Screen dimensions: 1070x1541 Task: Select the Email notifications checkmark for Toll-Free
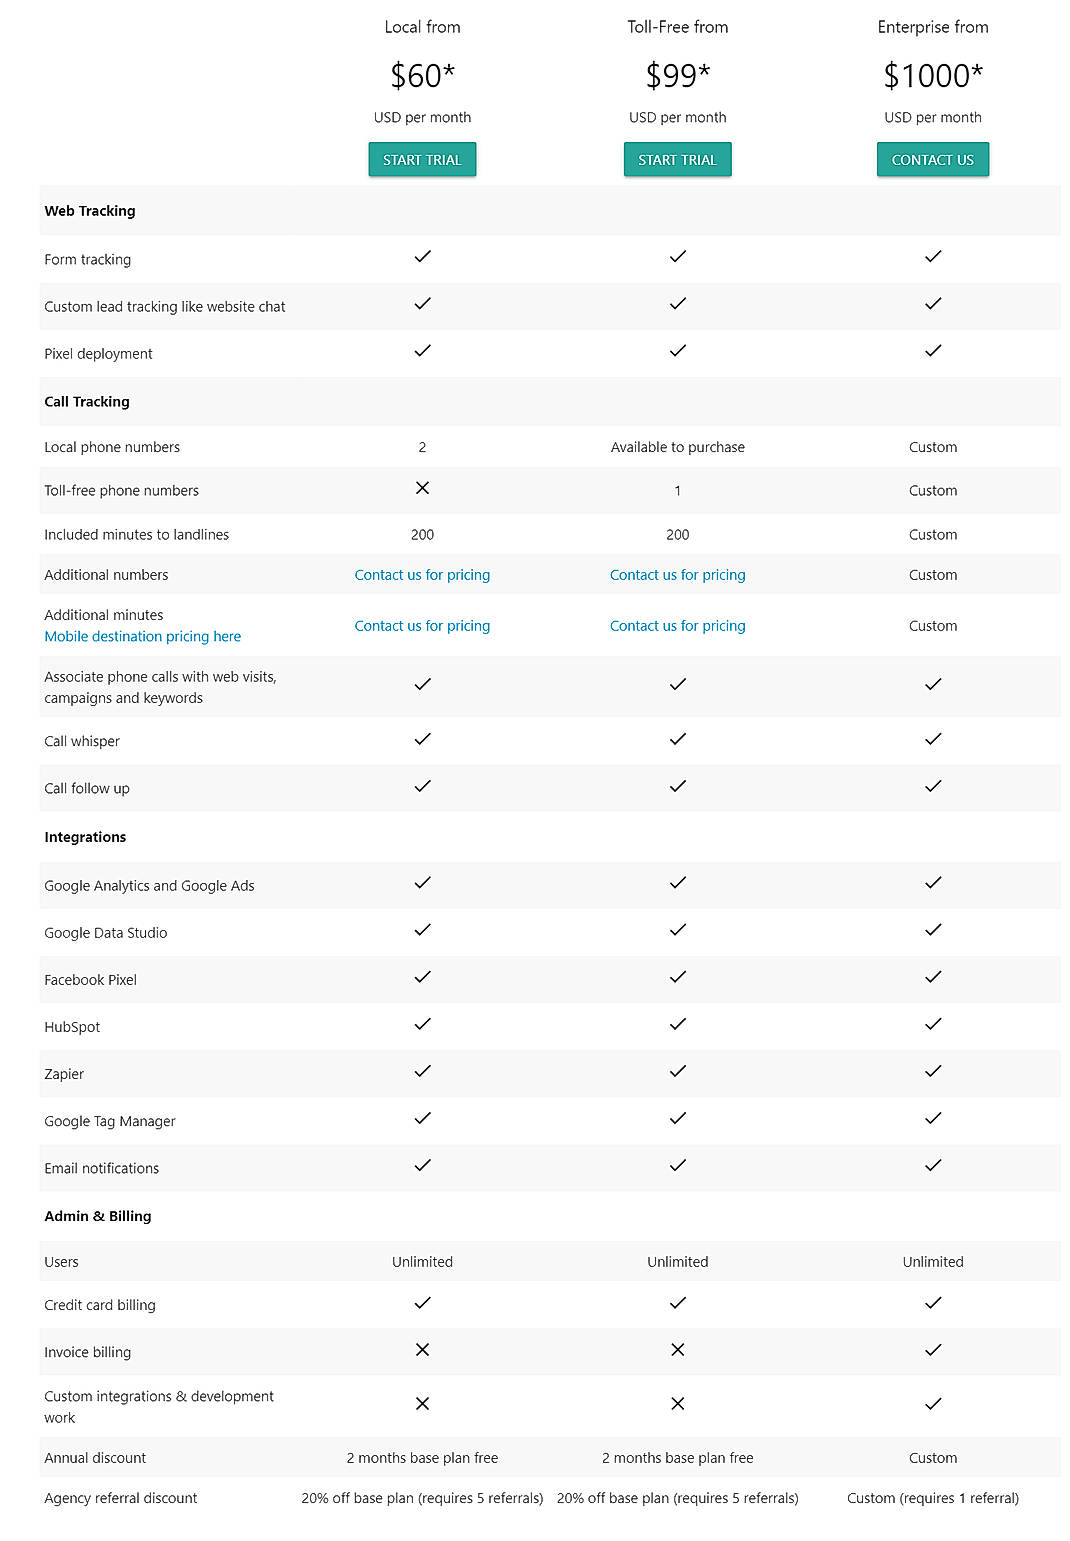click(x=677, y=1166)
